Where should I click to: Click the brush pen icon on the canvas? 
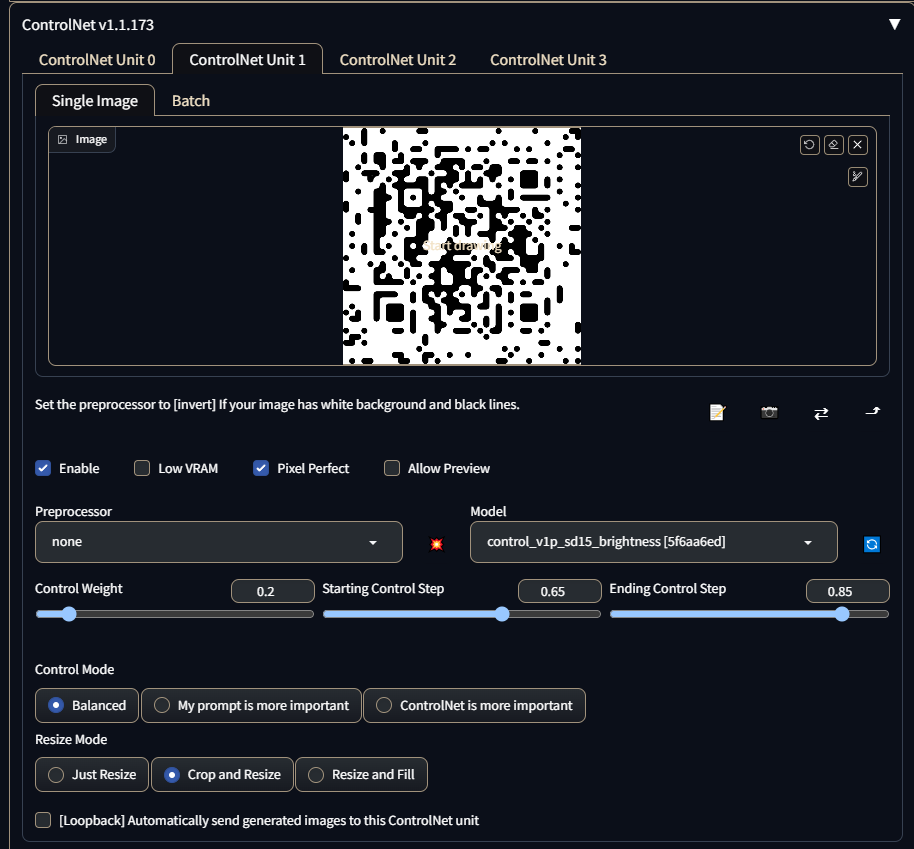tap(858, 177)
